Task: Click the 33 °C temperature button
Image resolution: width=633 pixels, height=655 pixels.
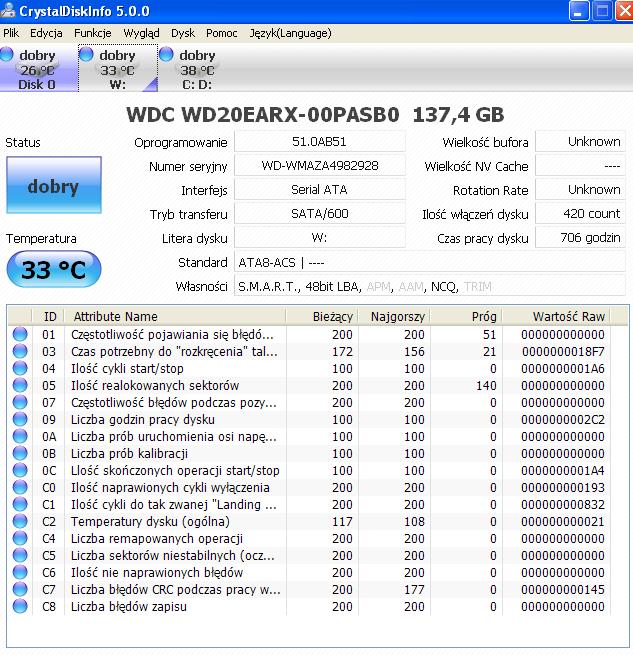Action: click(54, 269)
